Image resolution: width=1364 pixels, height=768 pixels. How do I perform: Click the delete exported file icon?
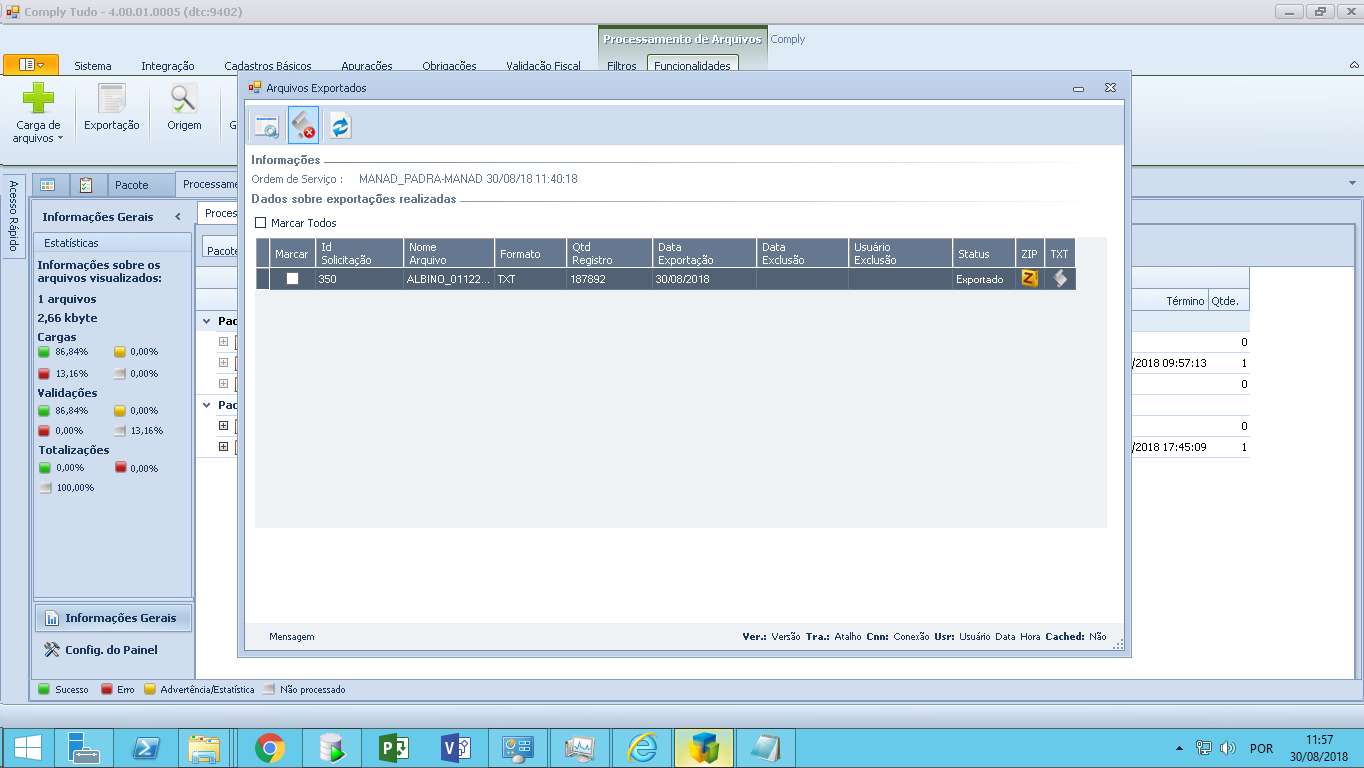(x=303, y=126)
